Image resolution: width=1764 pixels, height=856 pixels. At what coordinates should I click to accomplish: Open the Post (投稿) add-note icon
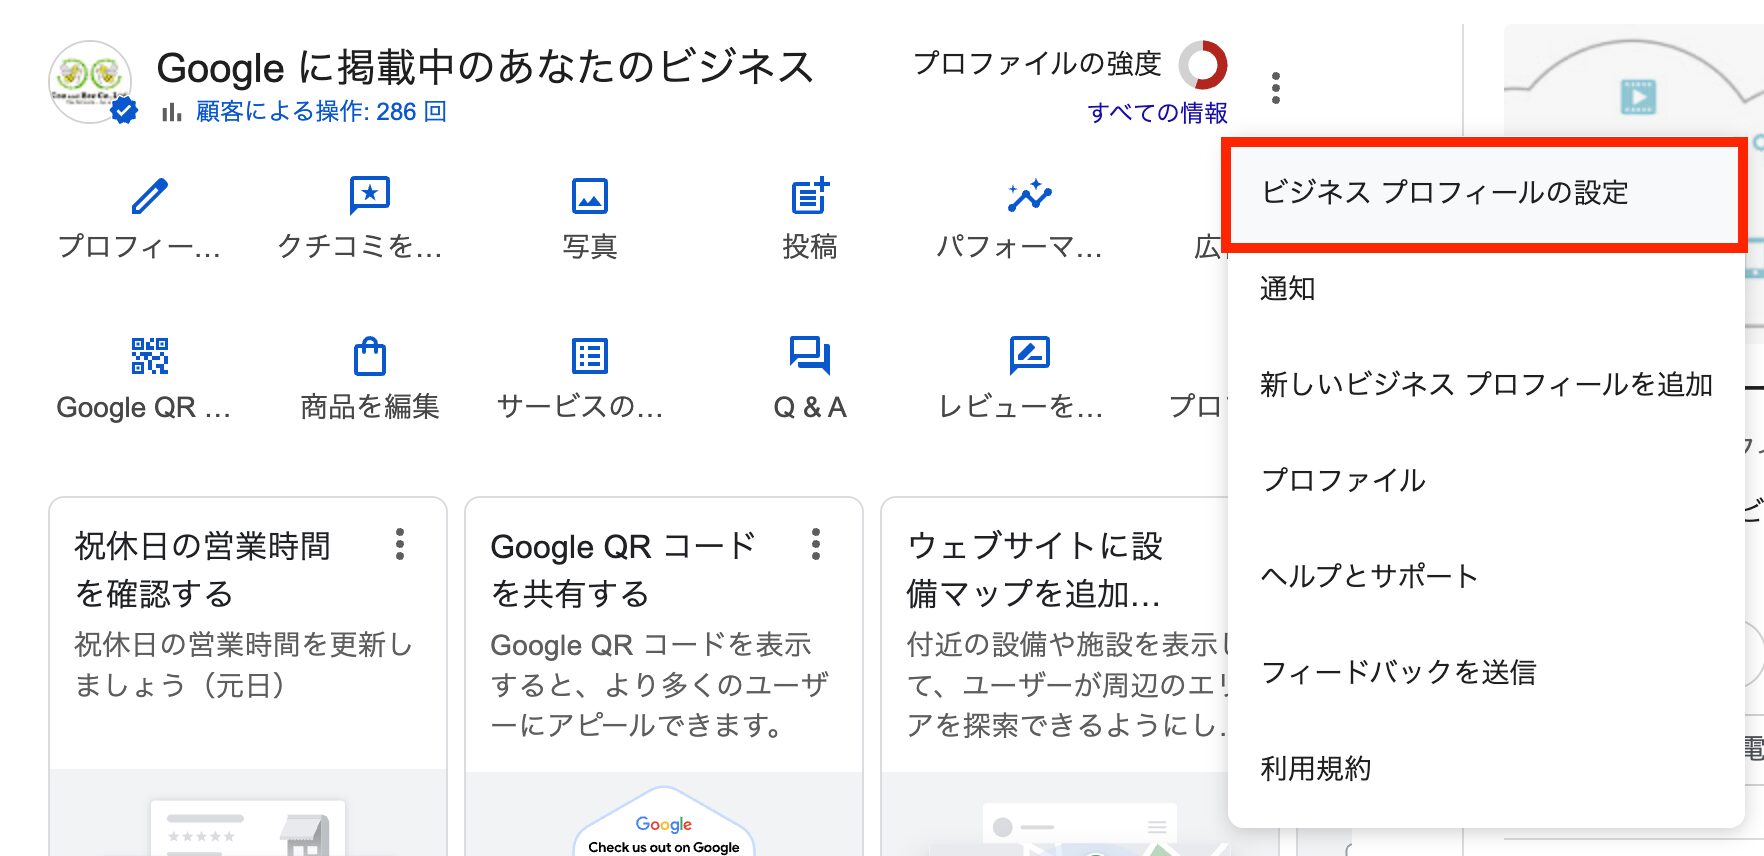[x=809, y=196]
